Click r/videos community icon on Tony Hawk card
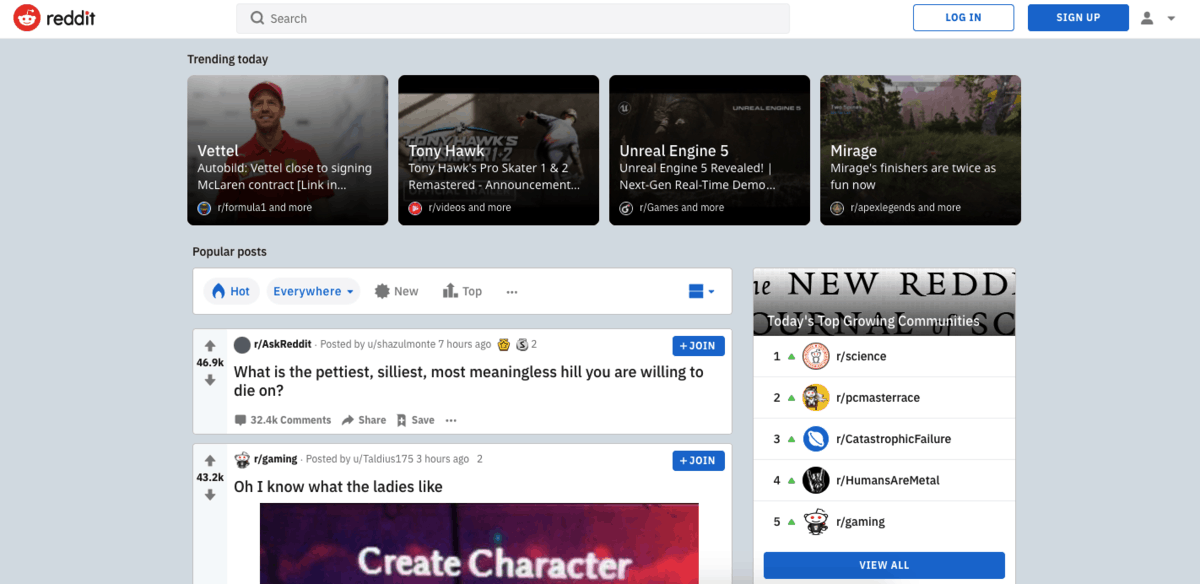The height and width of the screenshot is (584, 1200). click(415, 208)
